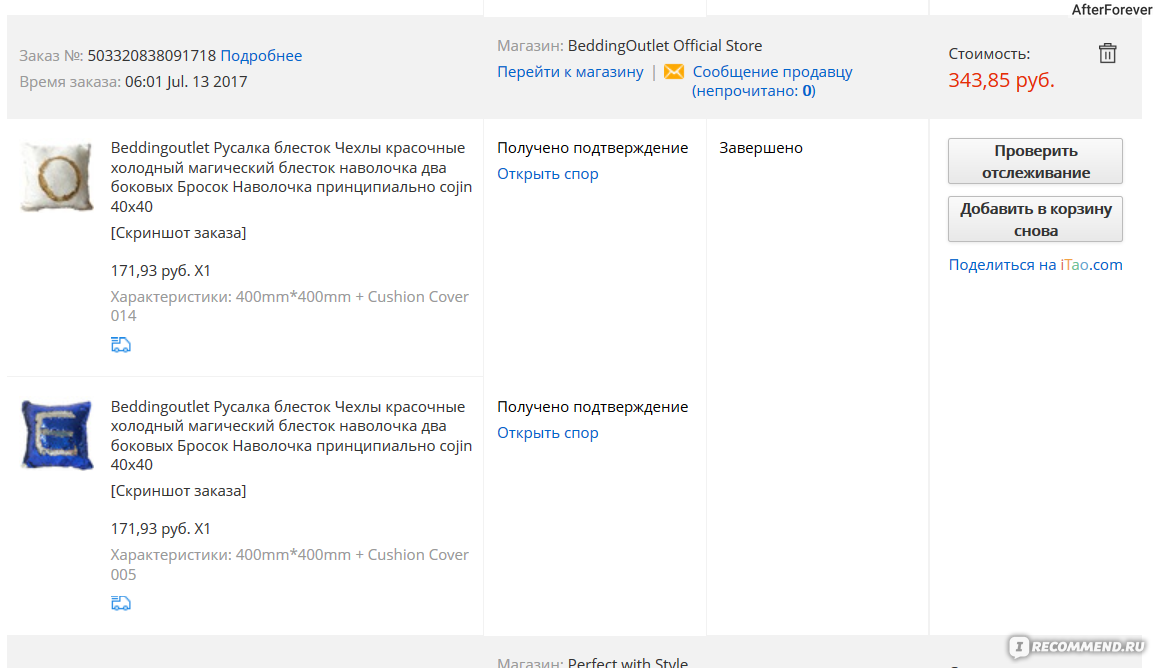Click Получено подтверждение for blue pillow
This screenshot has width=1156, height=668.
tap(592, 407)
